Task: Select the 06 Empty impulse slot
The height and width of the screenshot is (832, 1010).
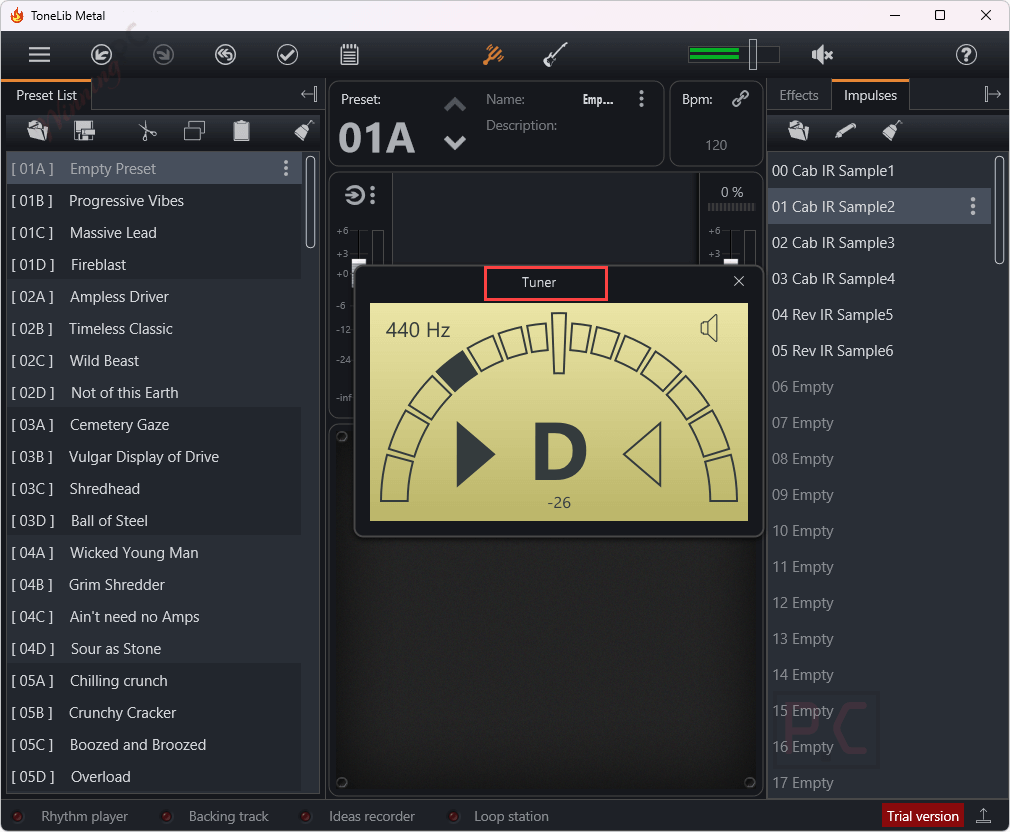Action: click(879, 386)
